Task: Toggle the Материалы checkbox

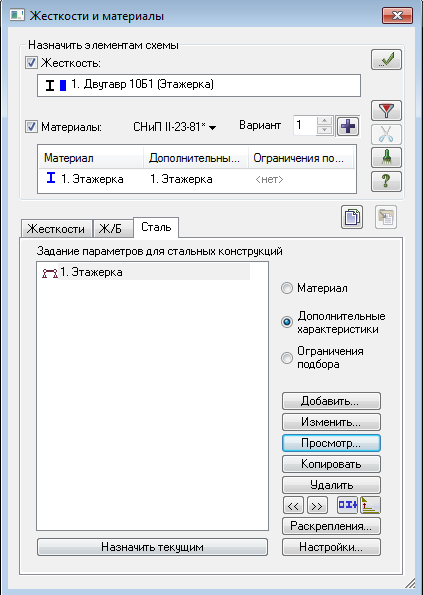Action: pyautogui.click(x=31, y=127)
